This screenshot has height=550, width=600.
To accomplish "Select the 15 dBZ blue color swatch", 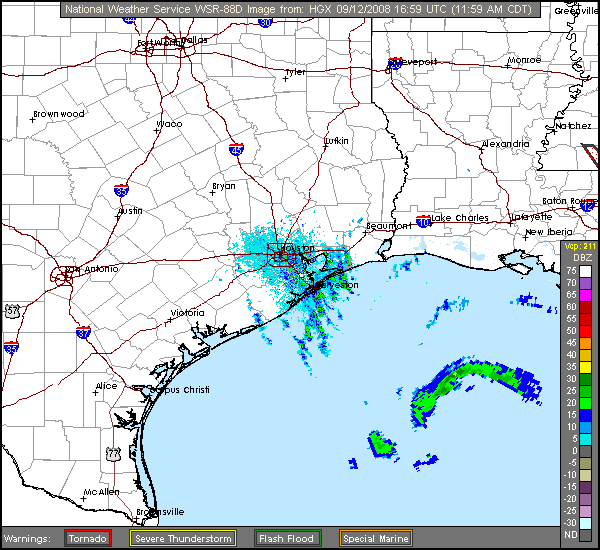I will pyautogui.click(x=585, y=415).
